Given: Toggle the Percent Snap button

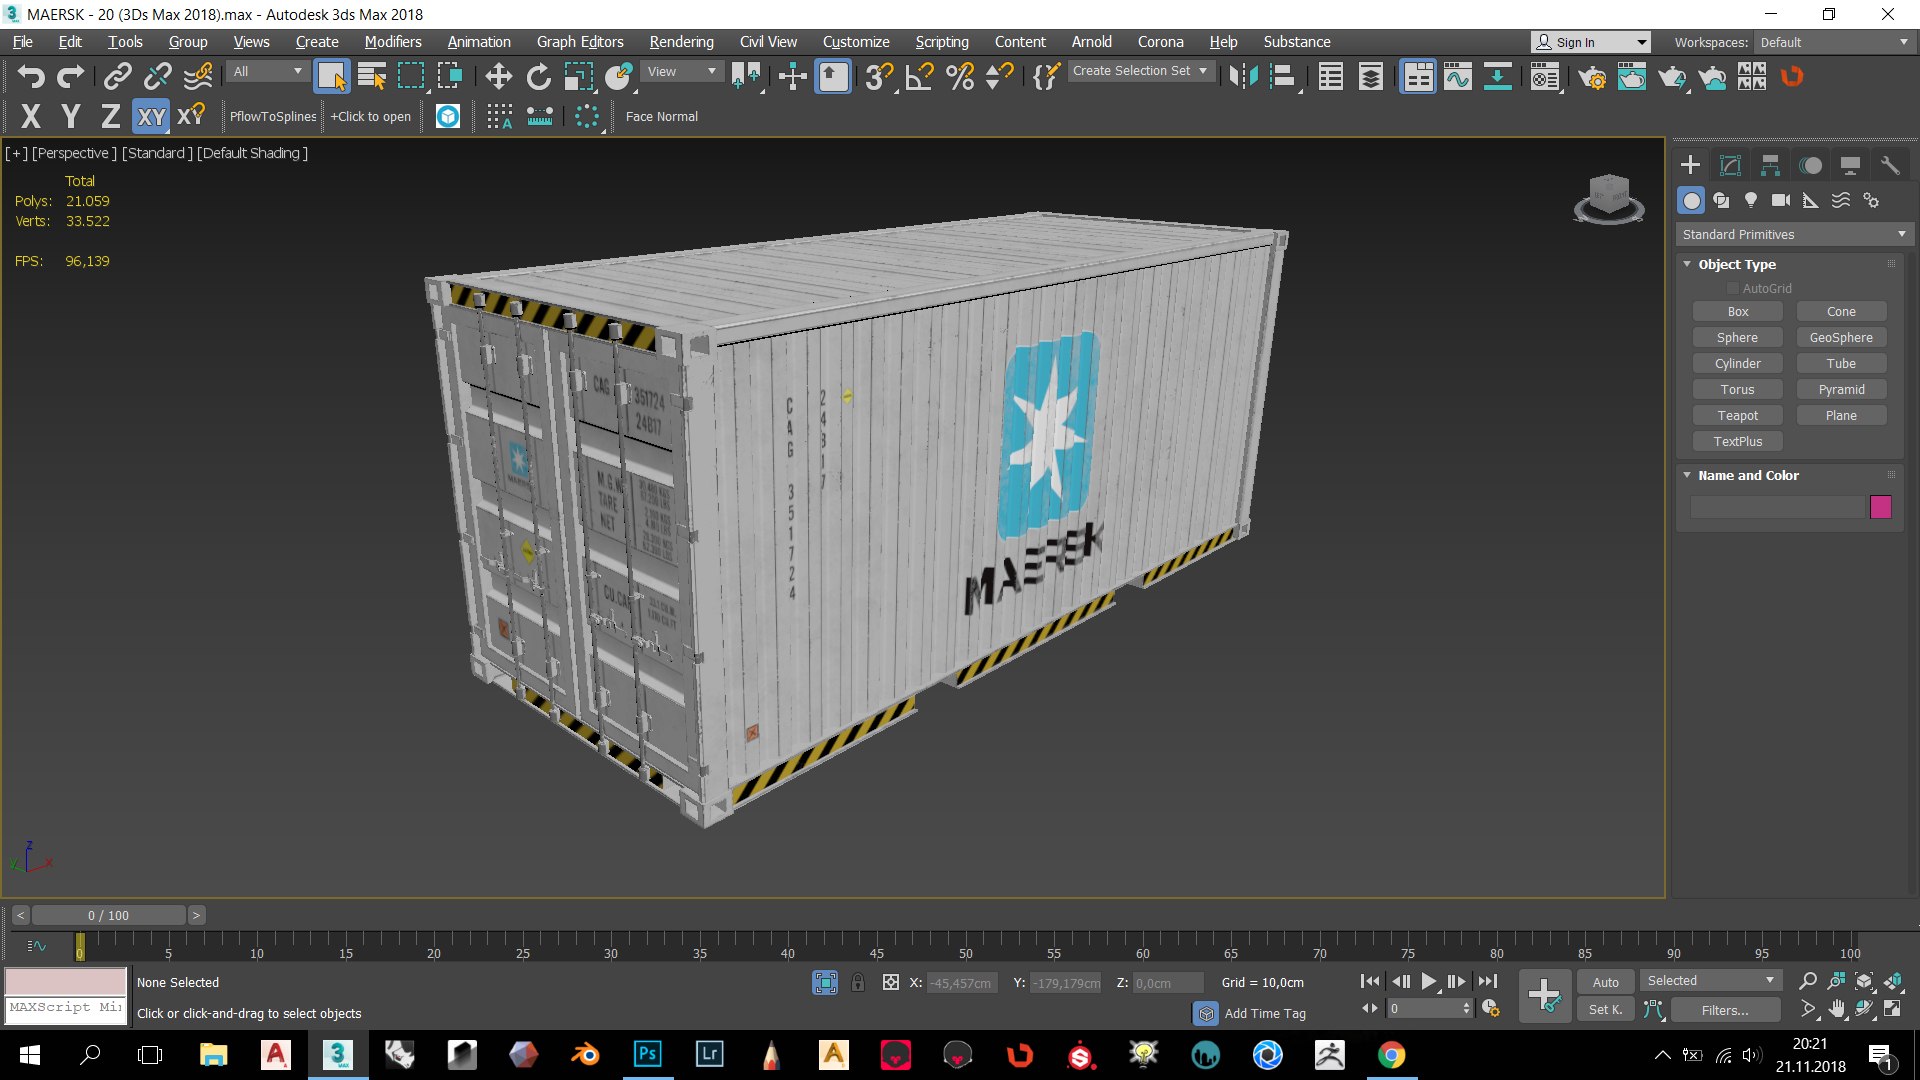Looking at the screenshot, I should pyautogui.click(x=960, y=77).
